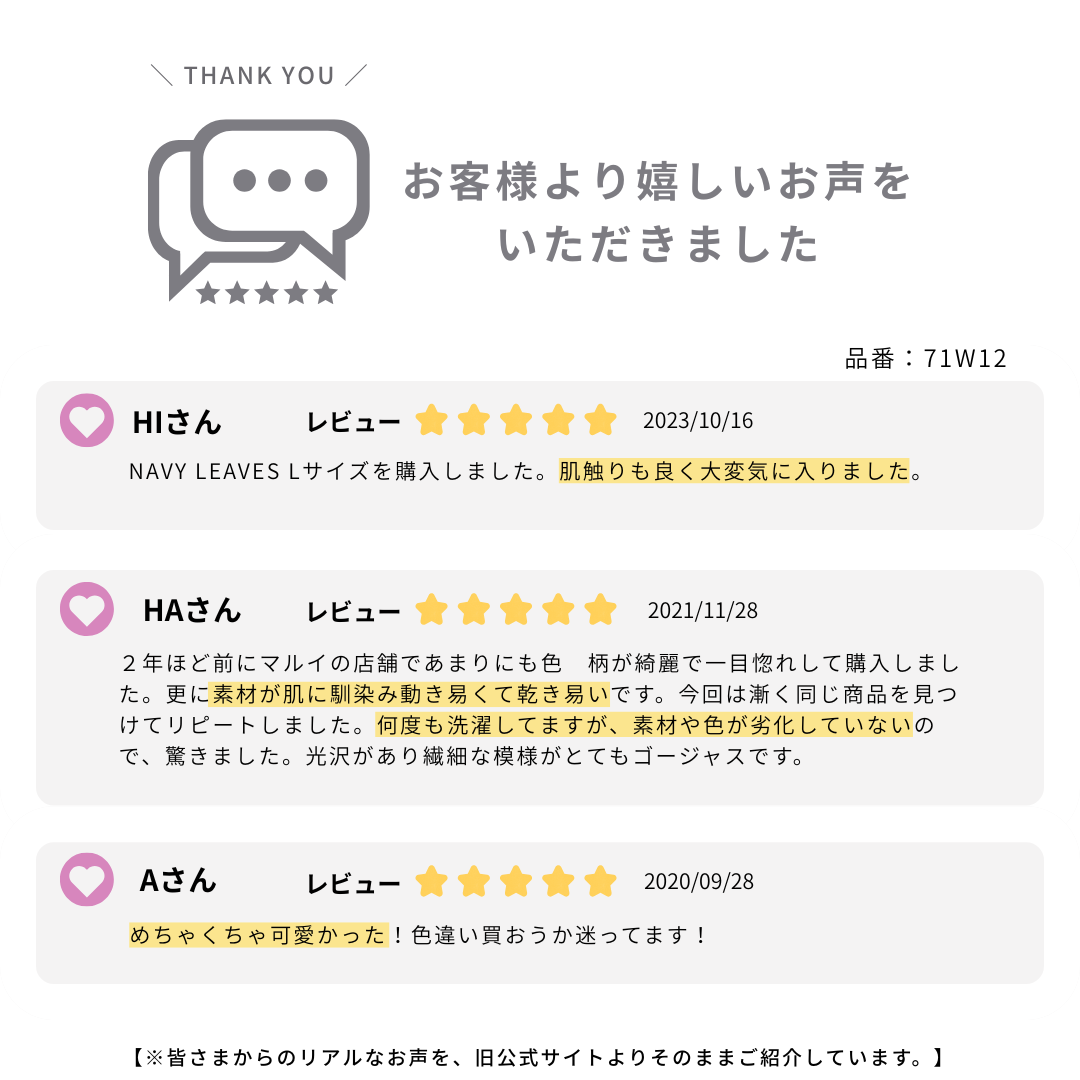Viewport: 1080px width, 1080px height.
Task: Click the pink heart beside Aさん
Action: 87,880
